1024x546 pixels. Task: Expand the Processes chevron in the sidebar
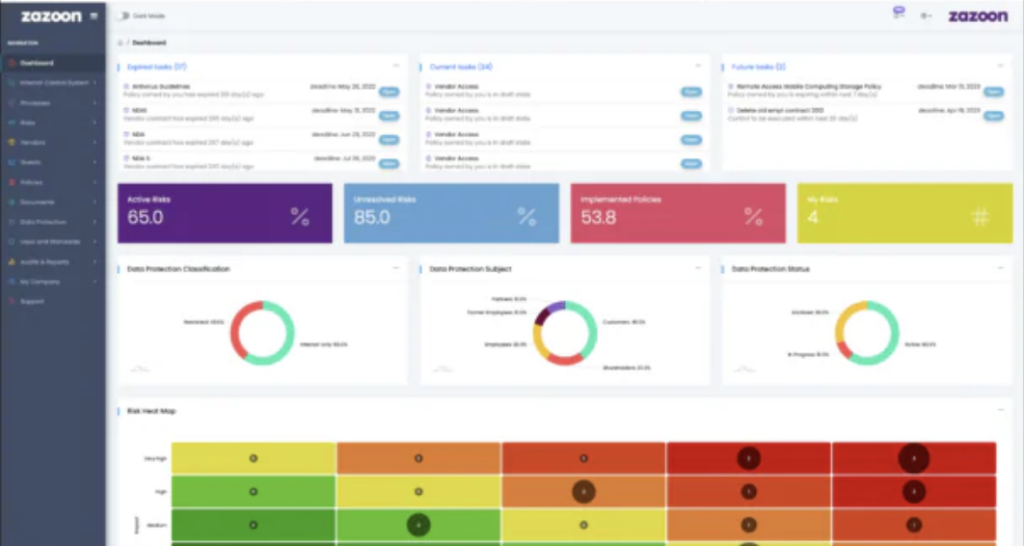tap(95, 103)
